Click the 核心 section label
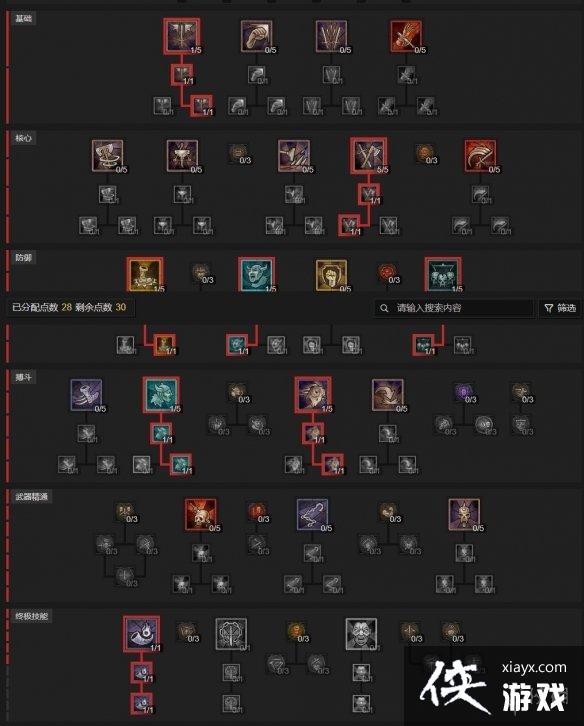This screenshot has width=584, height=726. click(x=24, y=138)
